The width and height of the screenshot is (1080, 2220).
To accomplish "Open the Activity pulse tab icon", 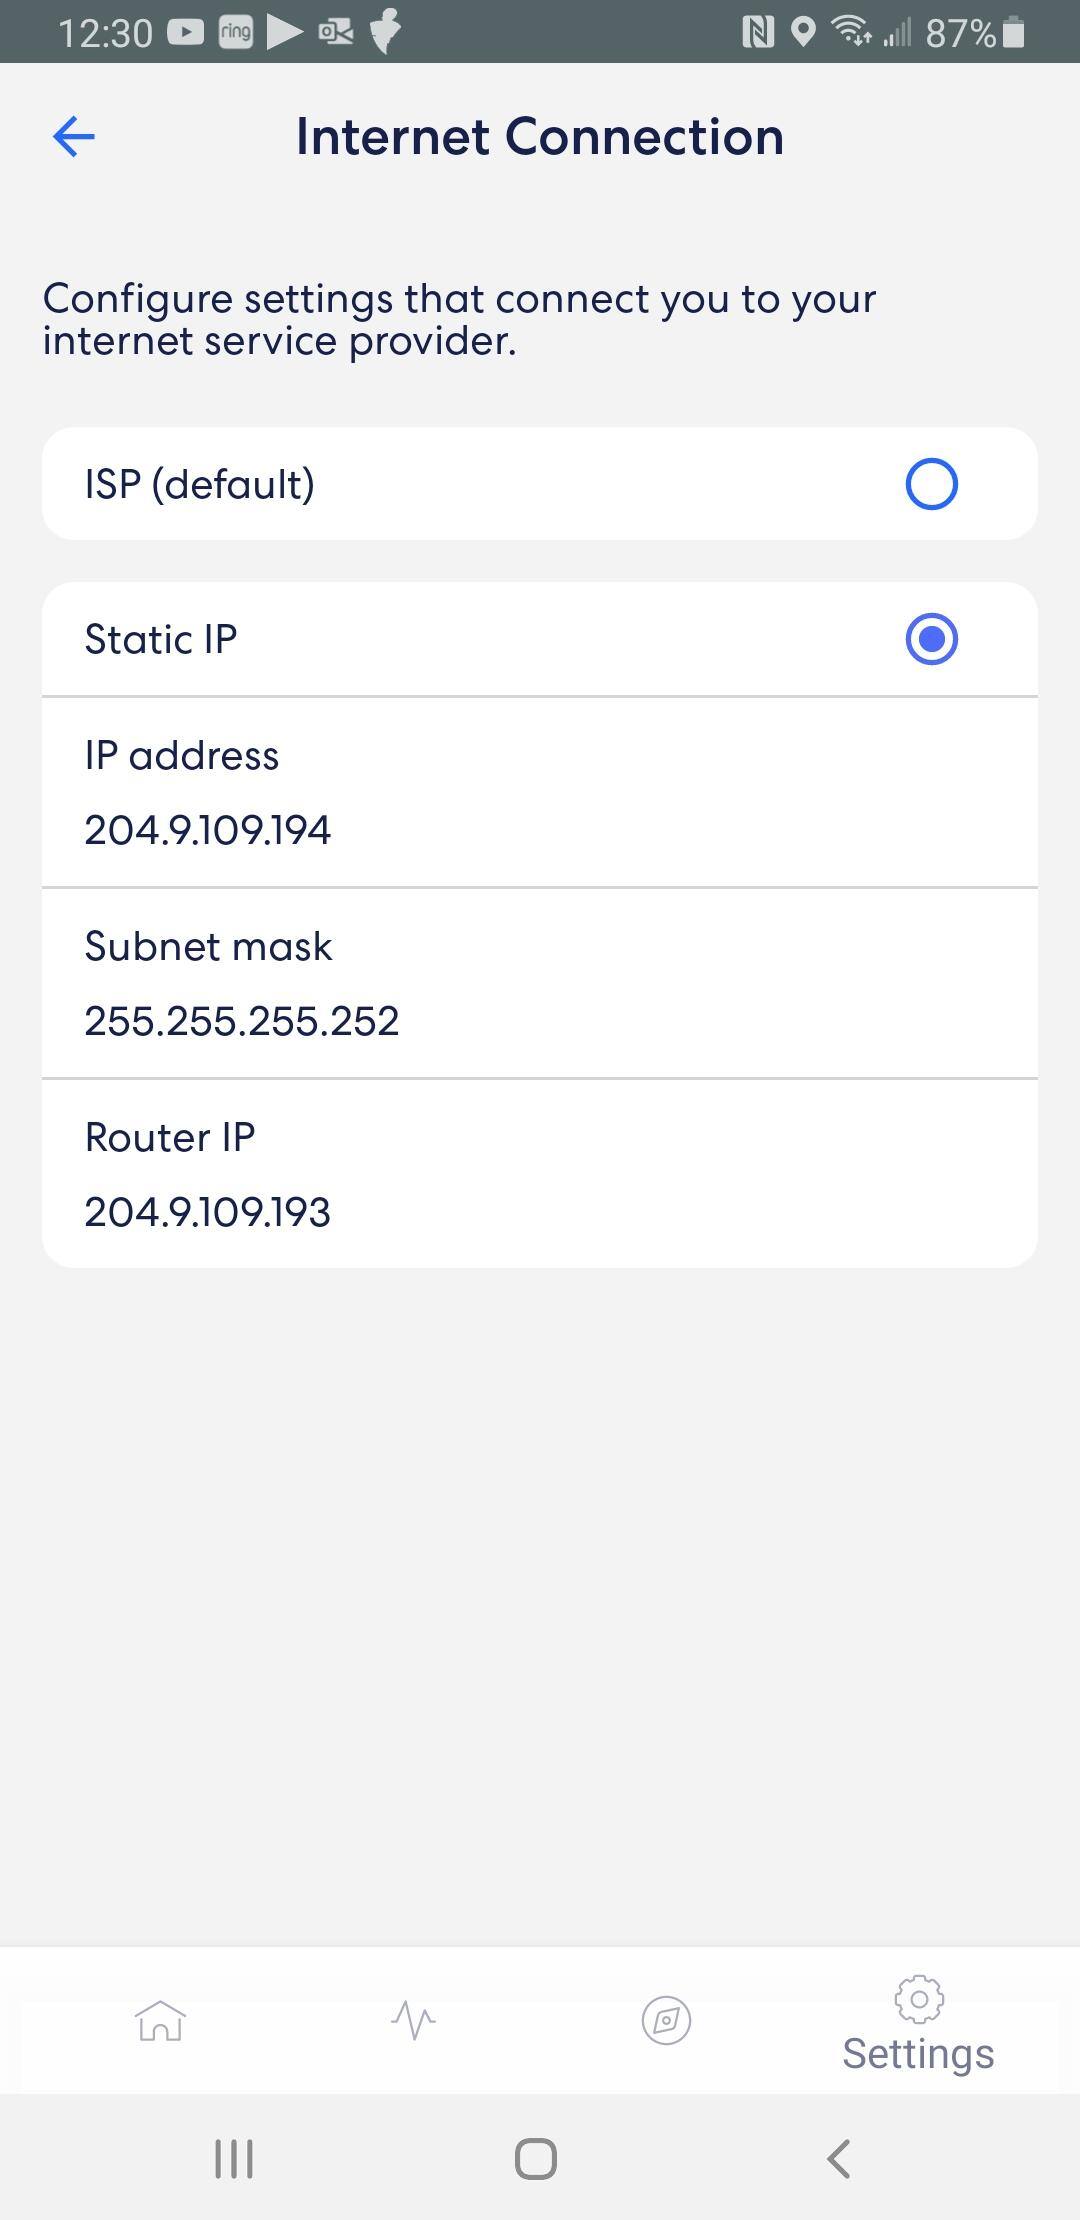I will [413, 2020].
